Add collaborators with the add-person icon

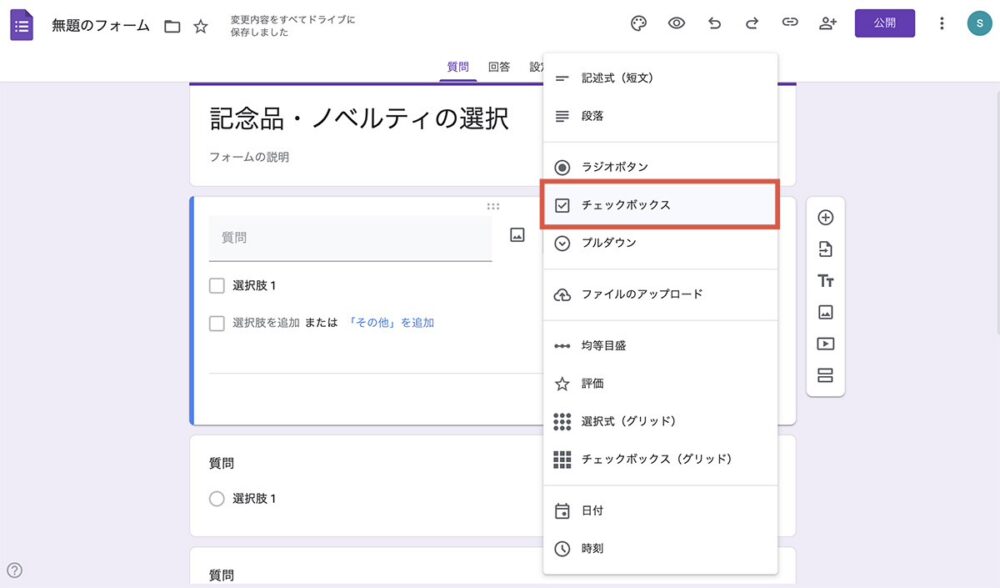[827, 22]
